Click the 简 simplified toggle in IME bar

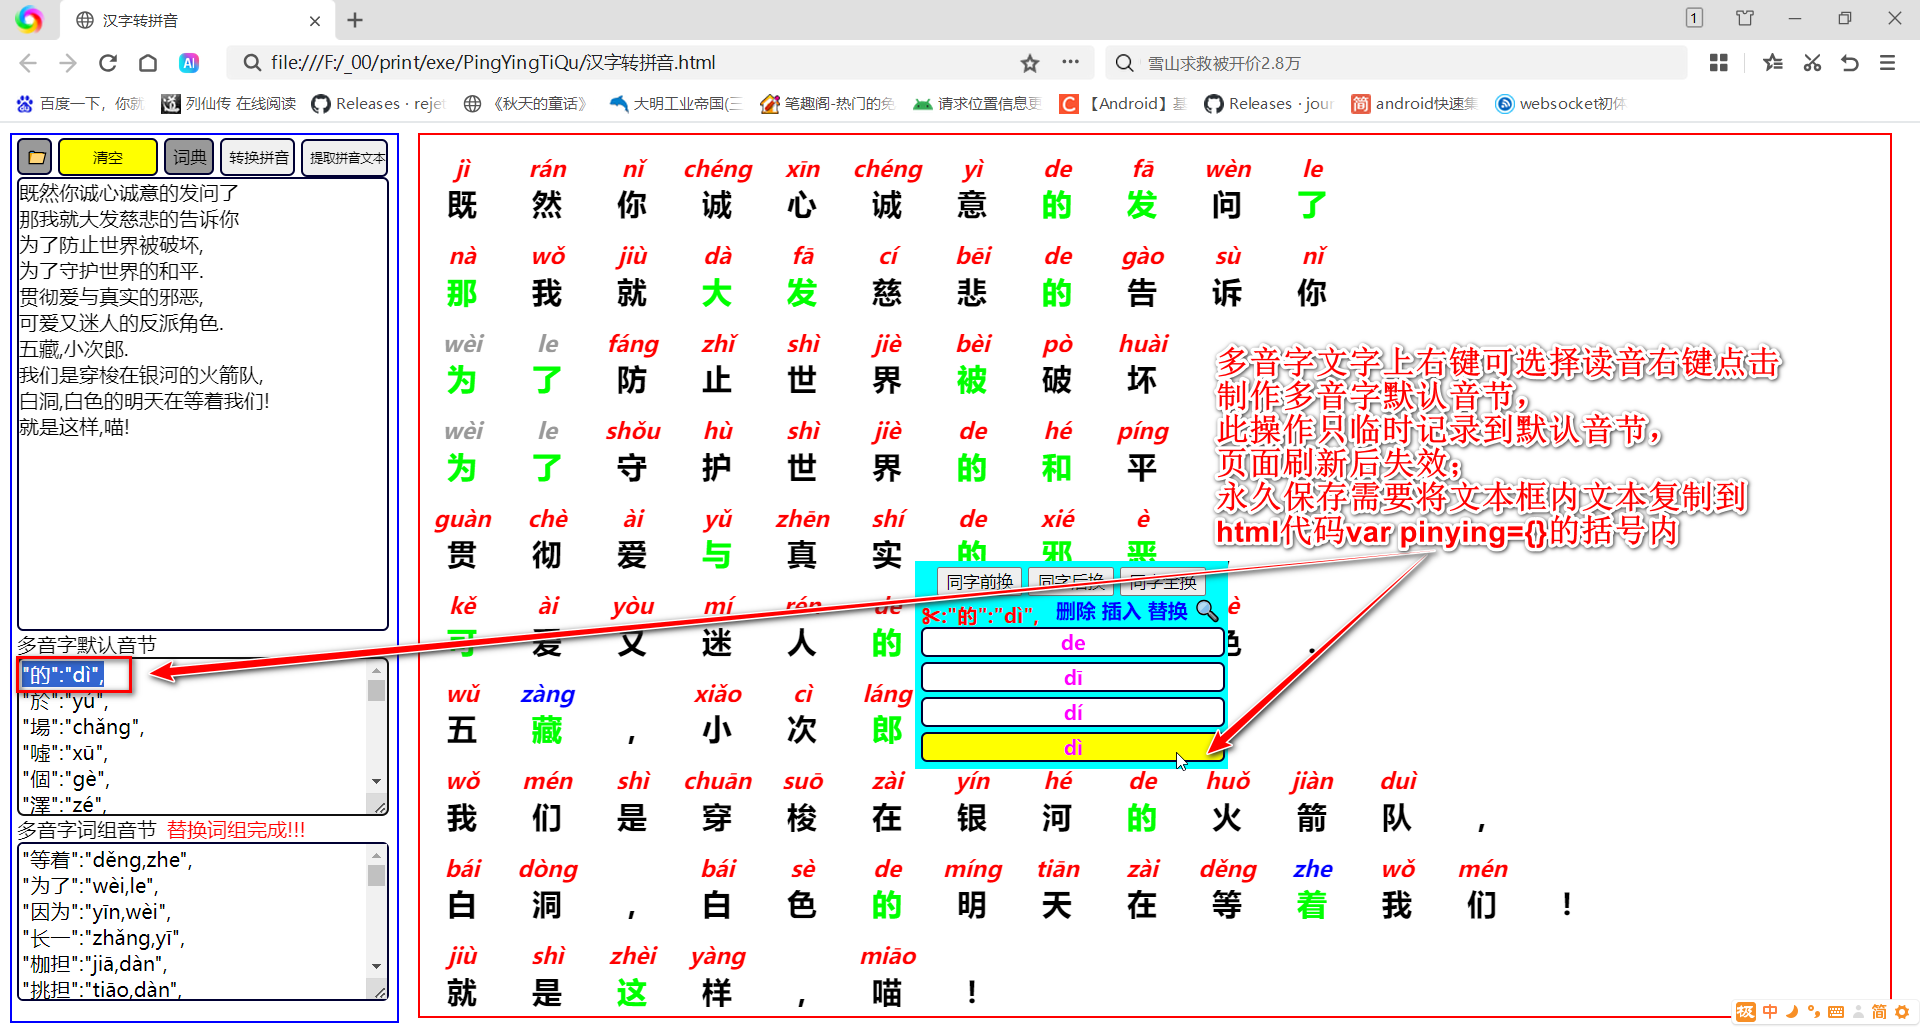(1879, 1012)
